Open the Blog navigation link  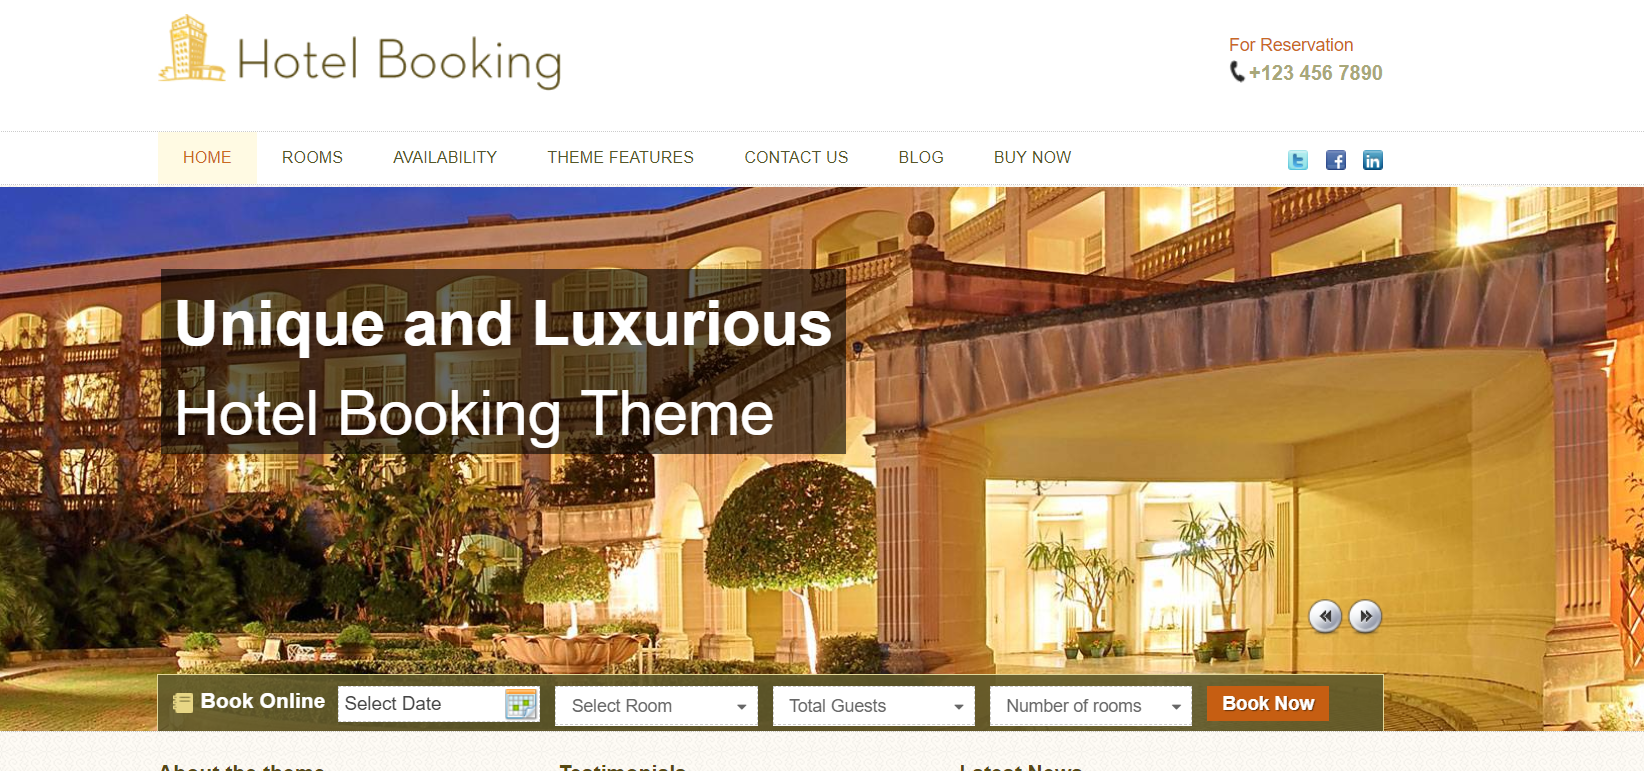click(x=921, y=158)
